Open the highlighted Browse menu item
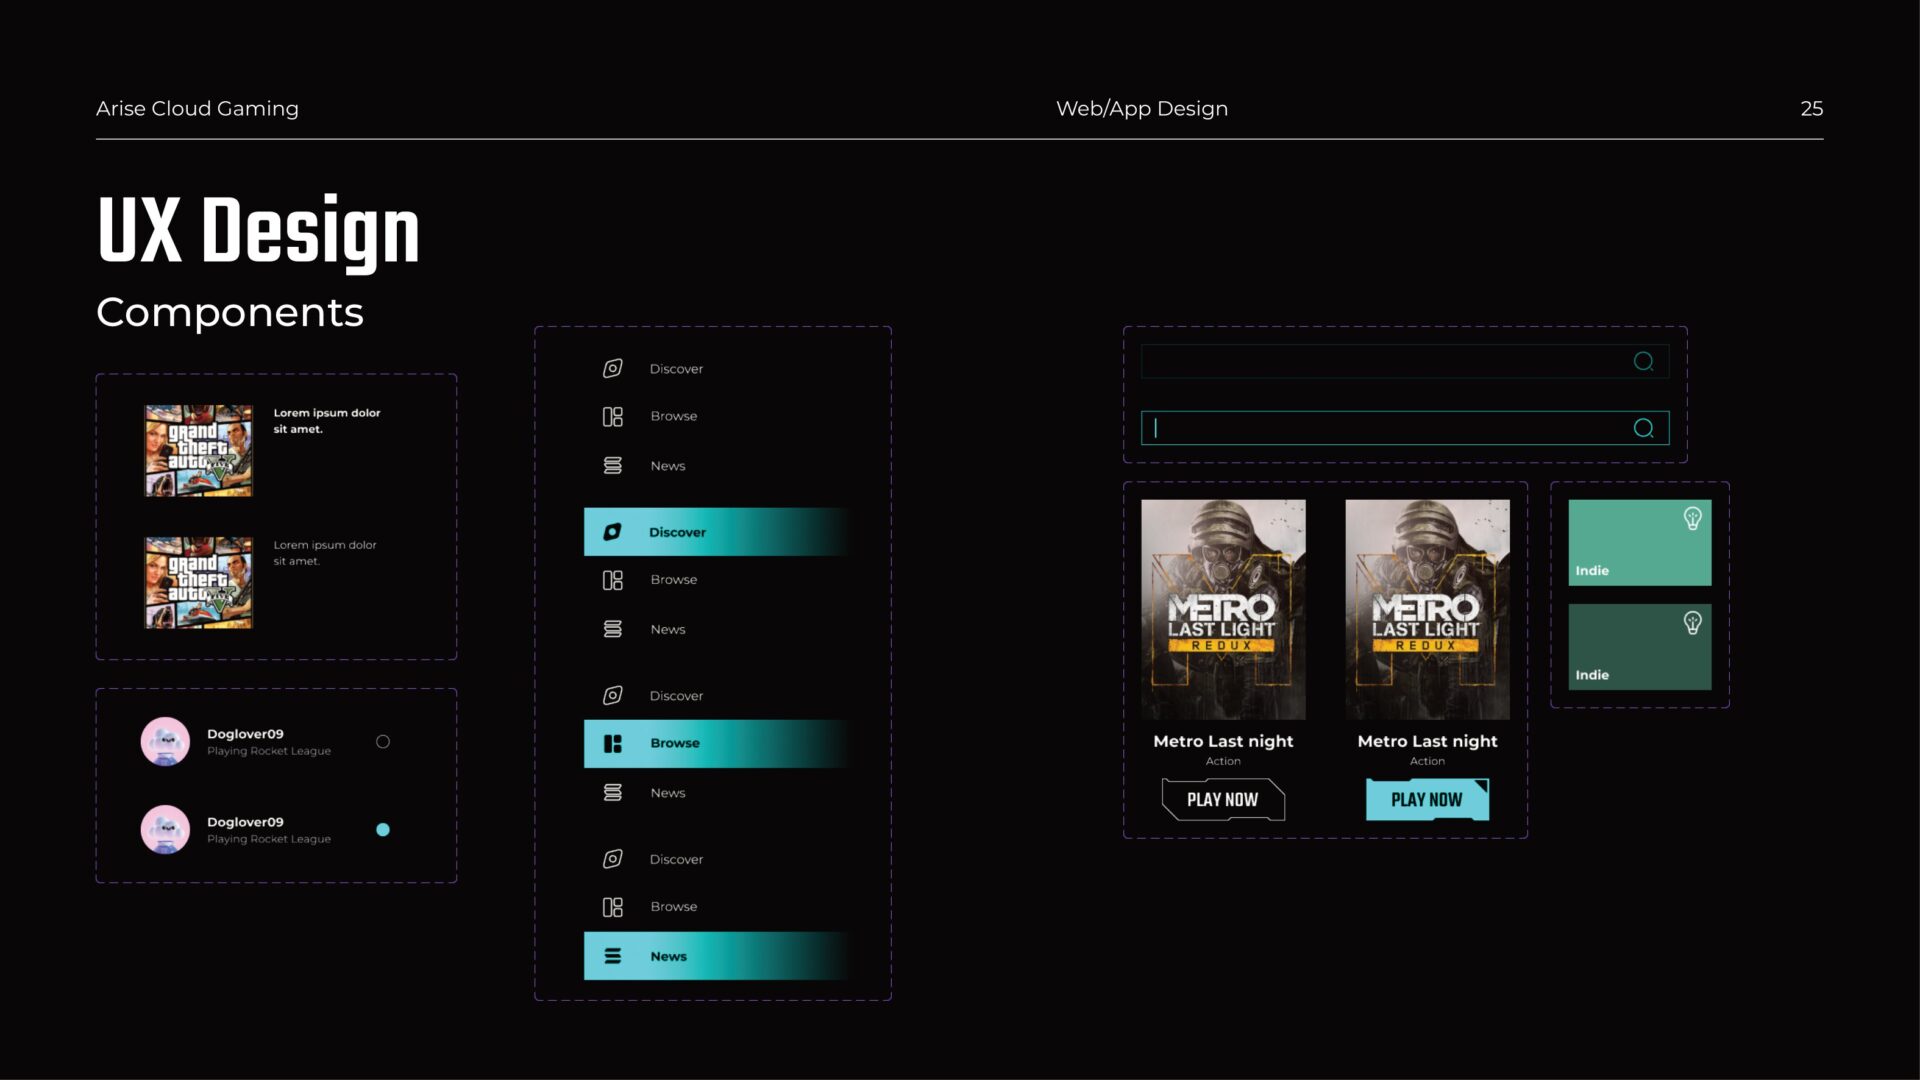Viewport: 1920px width, 1080px height. coord(717,743)
